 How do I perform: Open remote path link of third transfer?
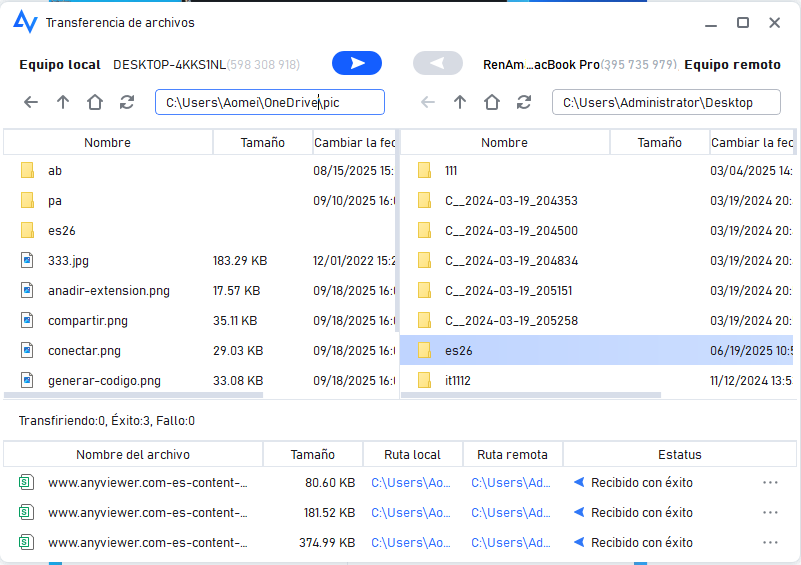pyautogui.click(x=510, y=543)
